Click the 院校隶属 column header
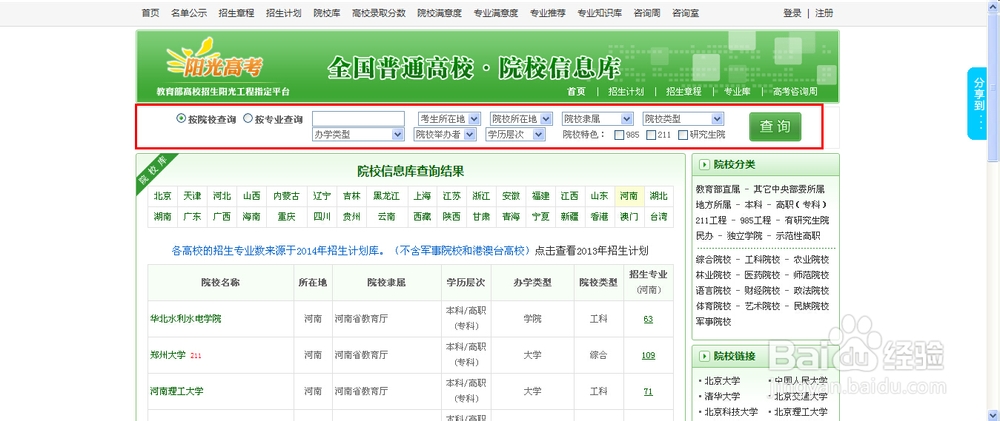The image size is (1000, 421). point(386,282)
